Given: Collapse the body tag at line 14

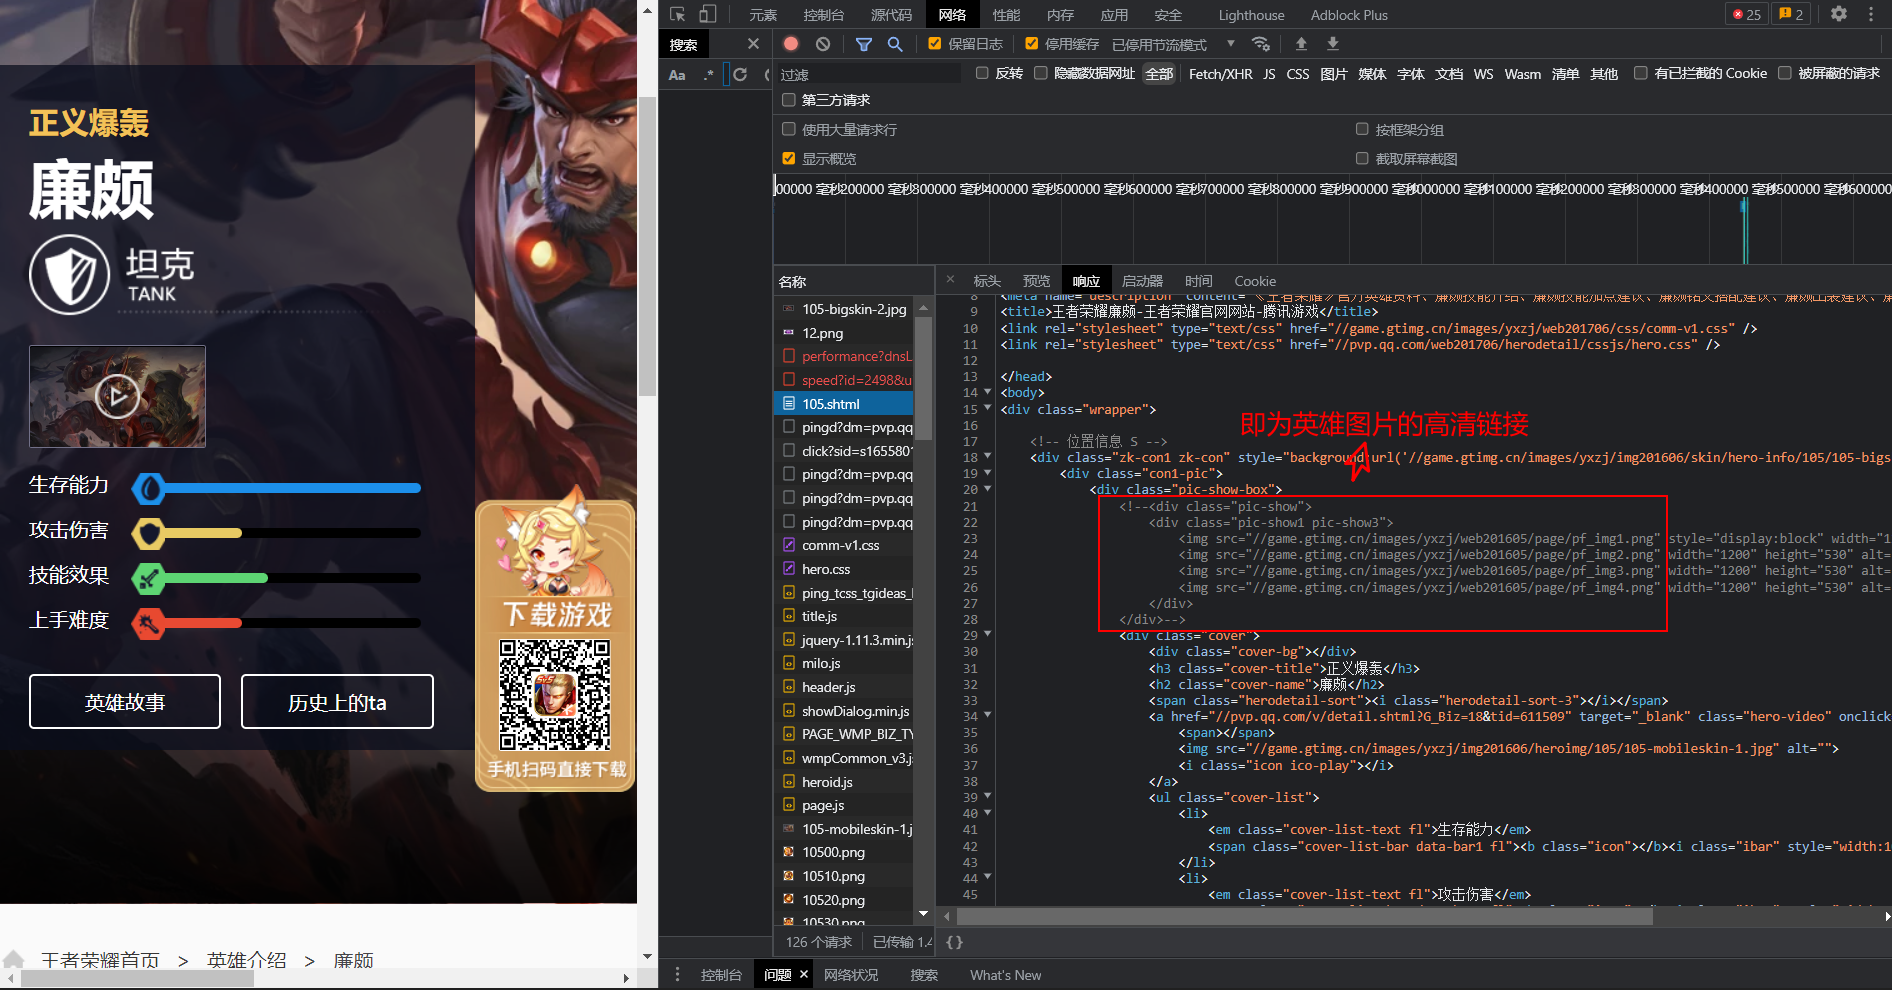Looking at the screenshot, I should coord(987,392).
